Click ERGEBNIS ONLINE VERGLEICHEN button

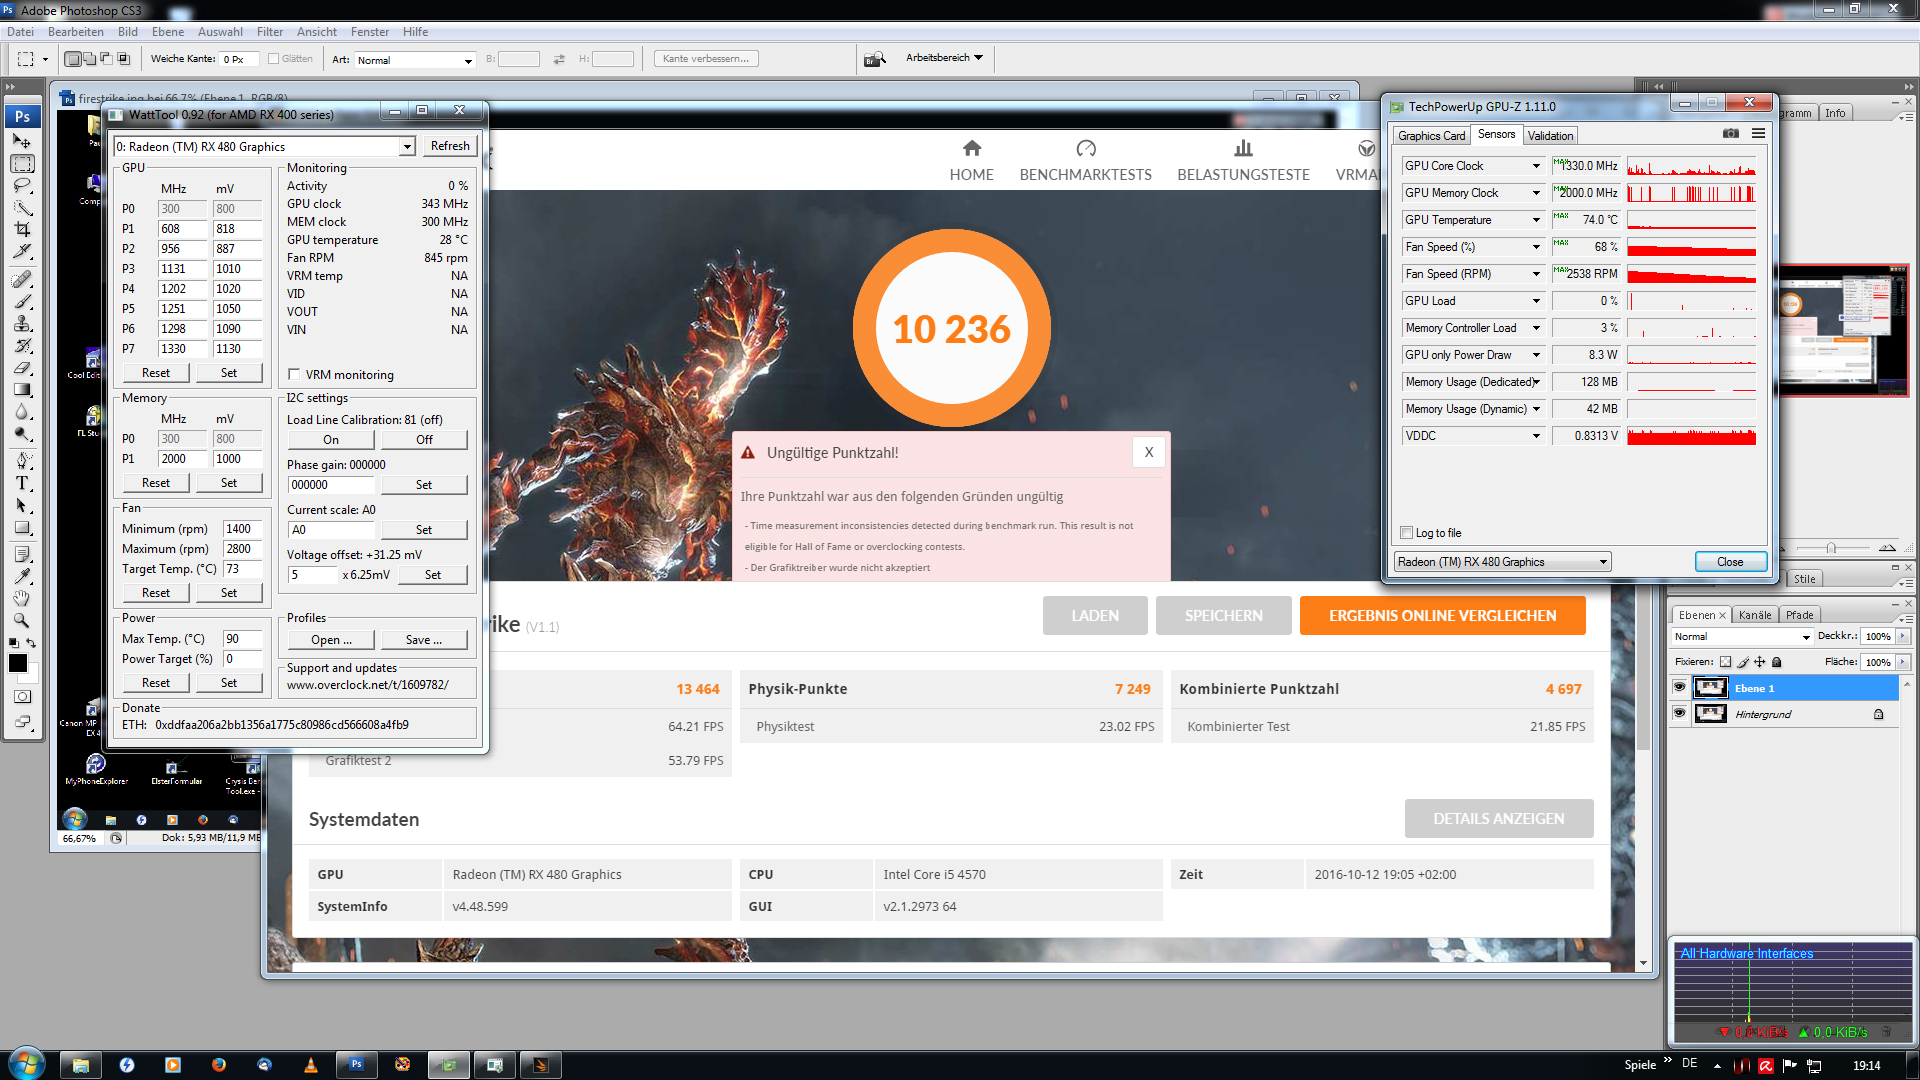1442,616
